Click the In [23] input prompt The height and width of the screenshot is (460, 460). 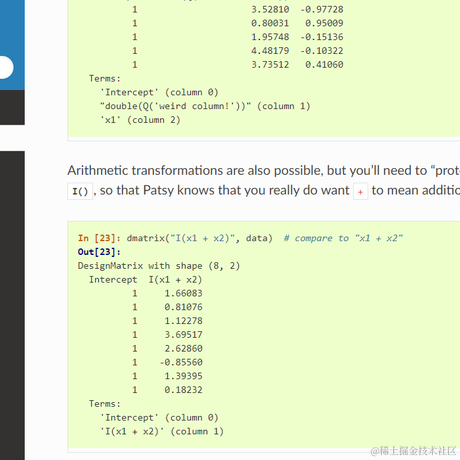pyautogui.click(x=99, y=238)
